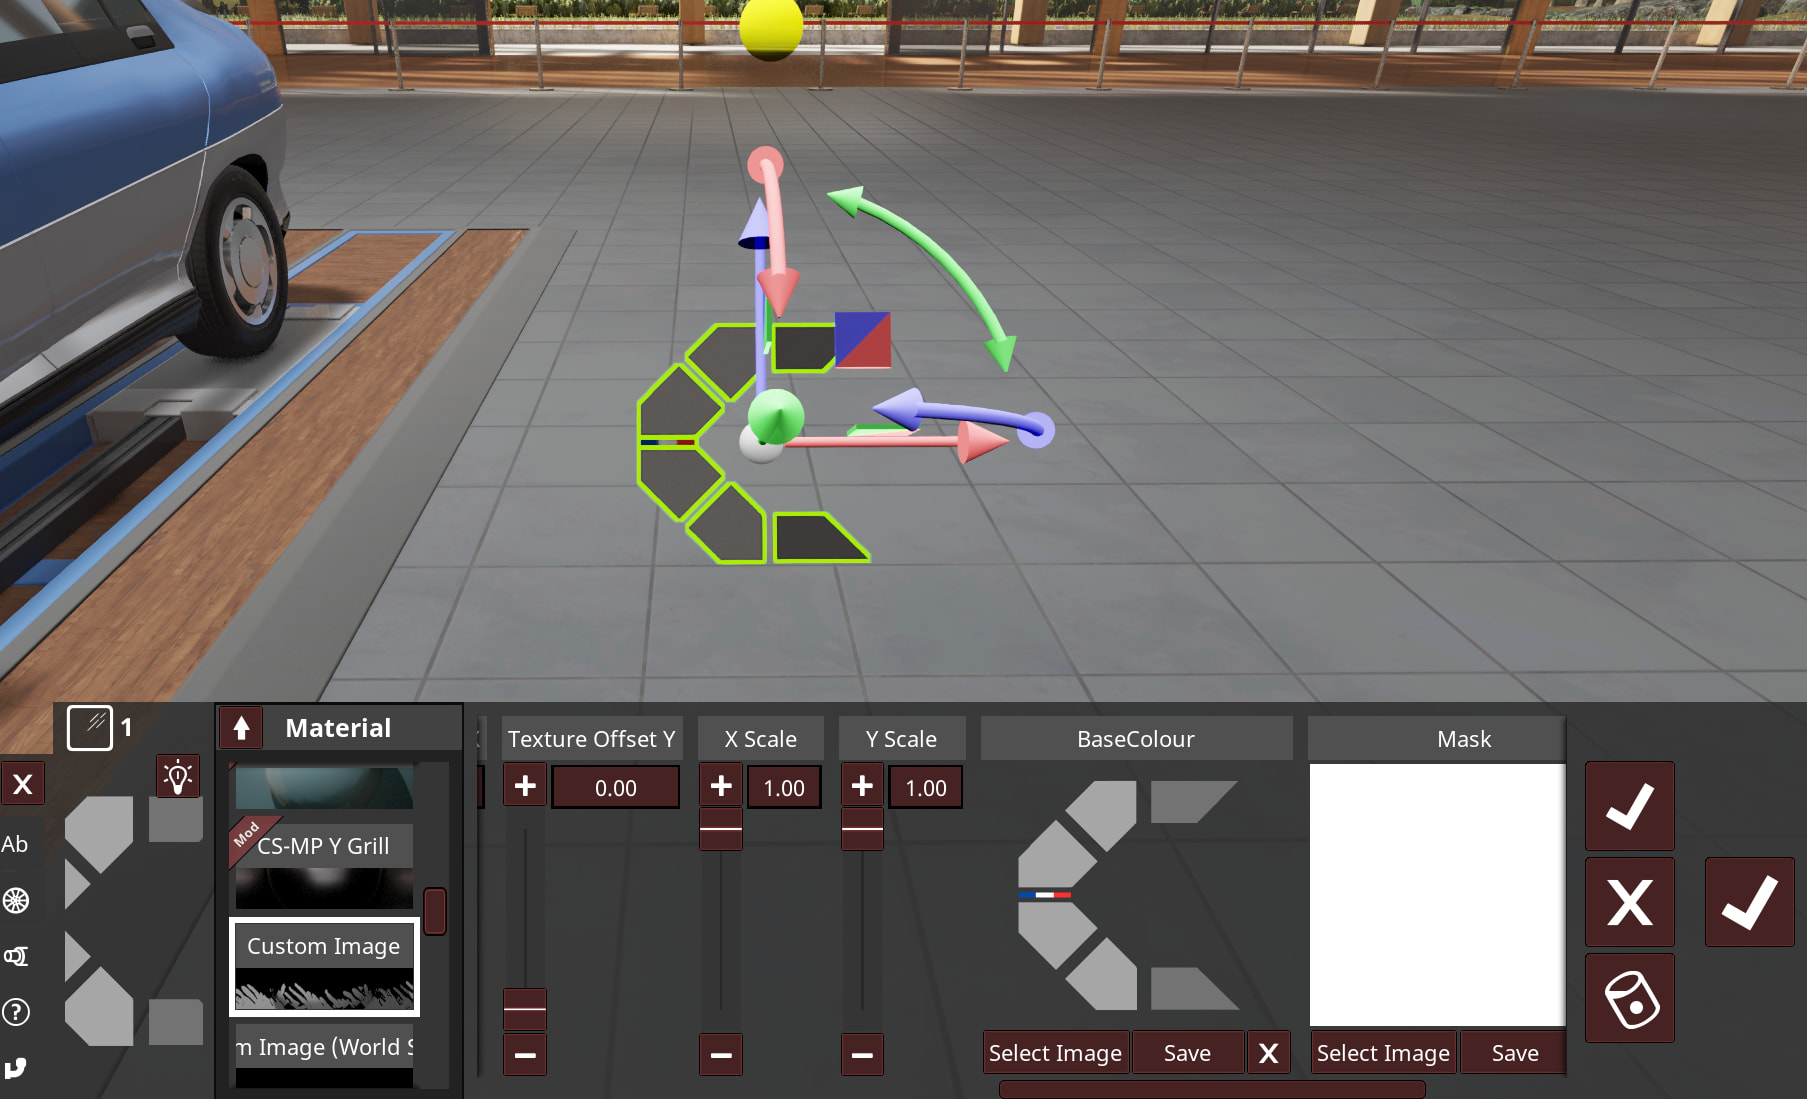This screenshot has width=1807, height=1099.
Task: Increase Texture Offset Y with the plus button
Action: pos(525,787)
